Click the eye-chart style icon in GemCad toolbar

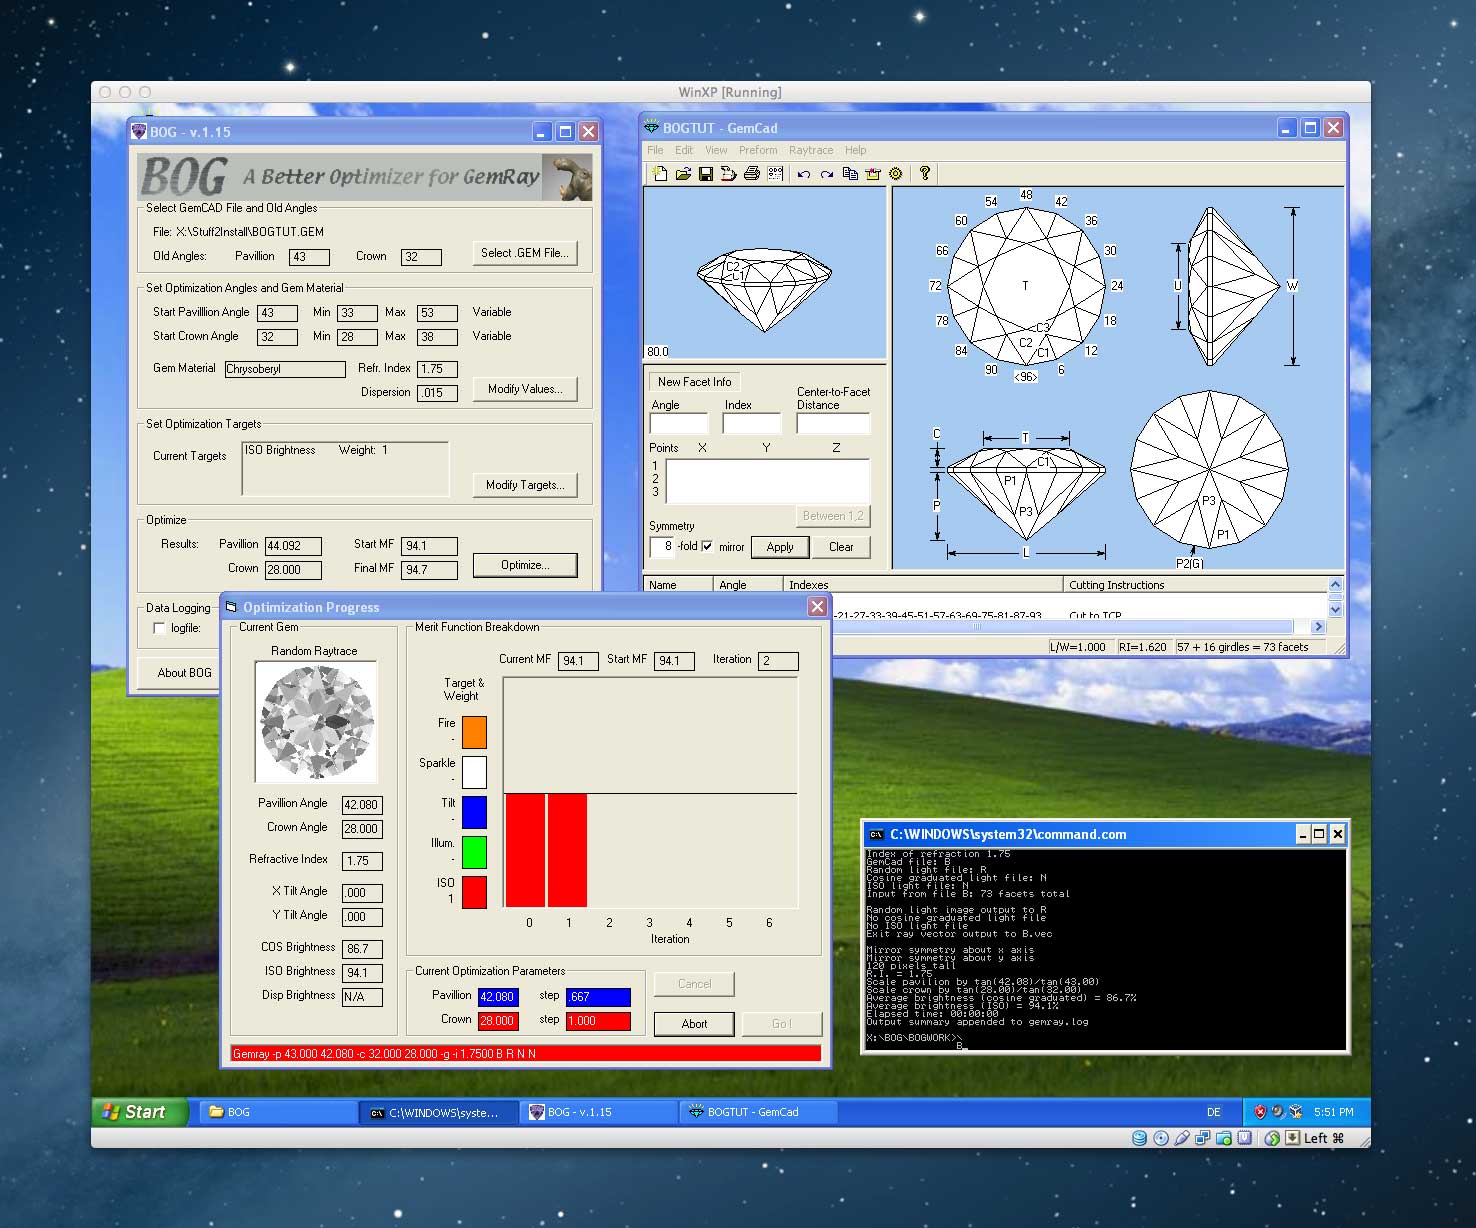click(775, 174)
